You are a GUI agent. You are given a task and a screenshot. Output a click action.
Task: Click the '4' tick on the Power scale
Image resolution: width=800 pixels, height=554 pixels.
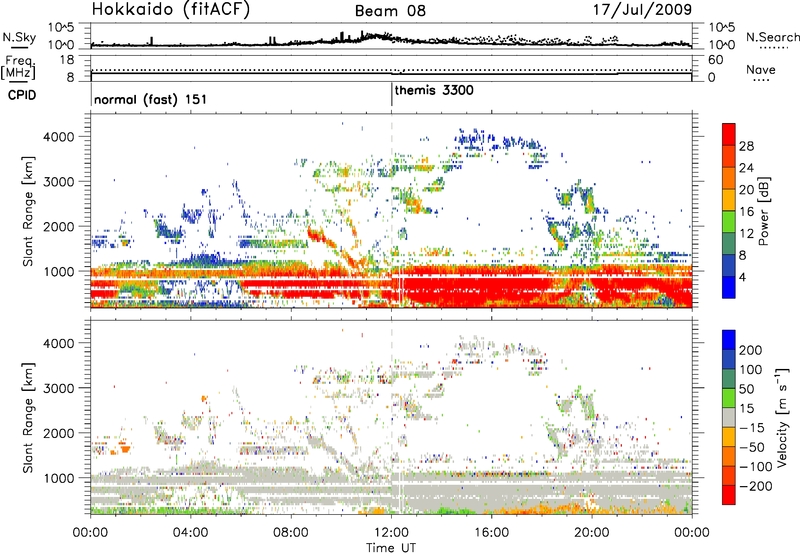point(742,277)
